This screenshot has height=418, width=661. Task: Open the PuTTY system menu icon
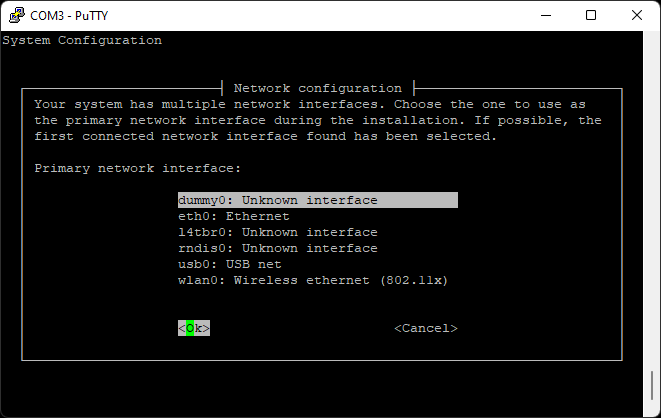point(15,15)
